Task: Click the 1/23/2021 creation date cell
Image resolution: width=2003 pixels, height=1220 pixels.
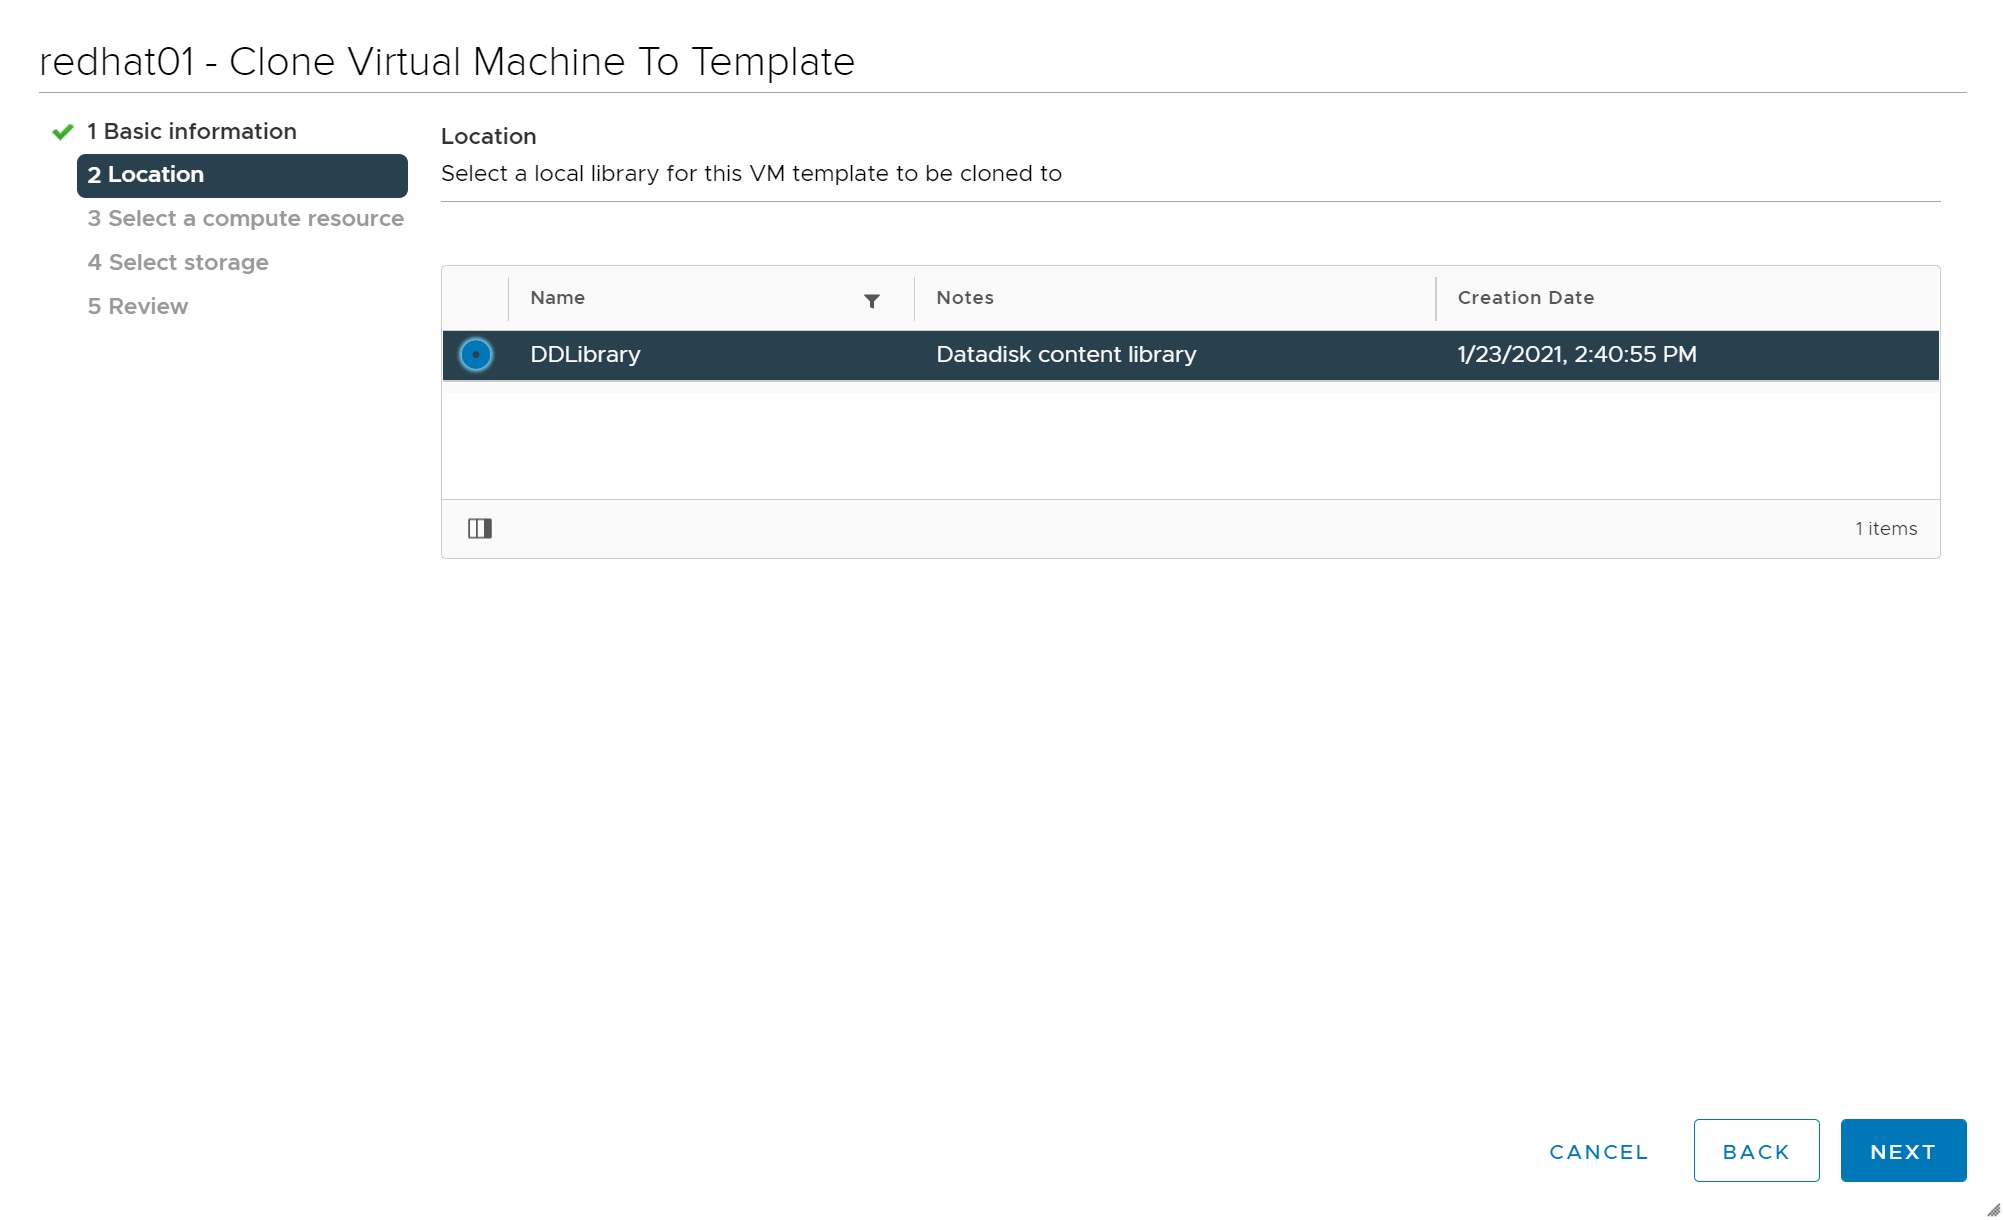Action: pyautogui.click(x=1577, y=355)
